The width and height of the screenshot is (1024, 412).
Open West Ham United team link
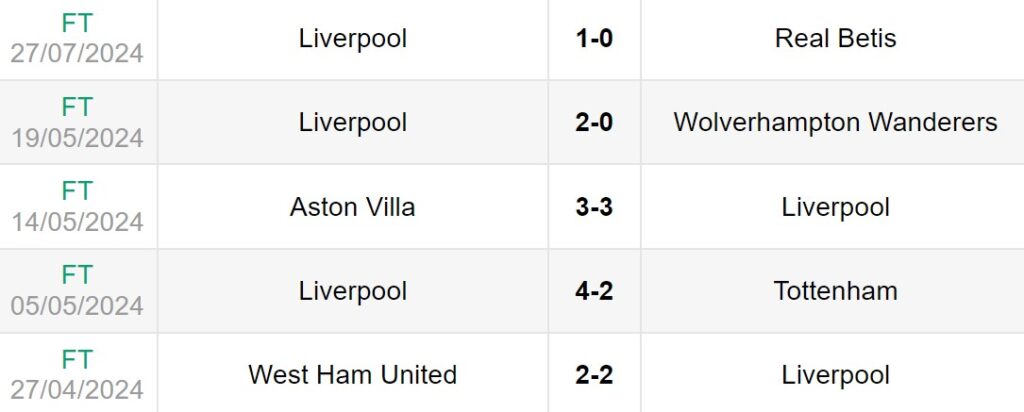point(352,375)
